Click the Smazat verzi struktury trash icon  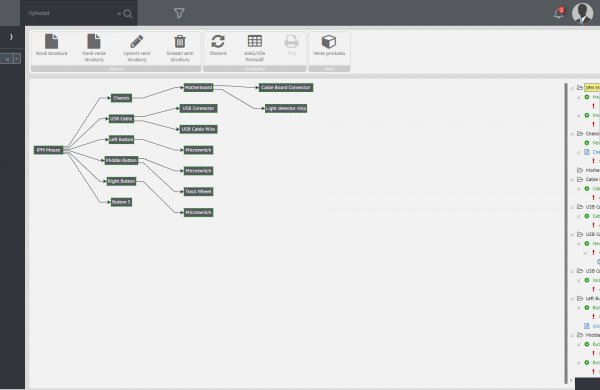pos(180,41)
